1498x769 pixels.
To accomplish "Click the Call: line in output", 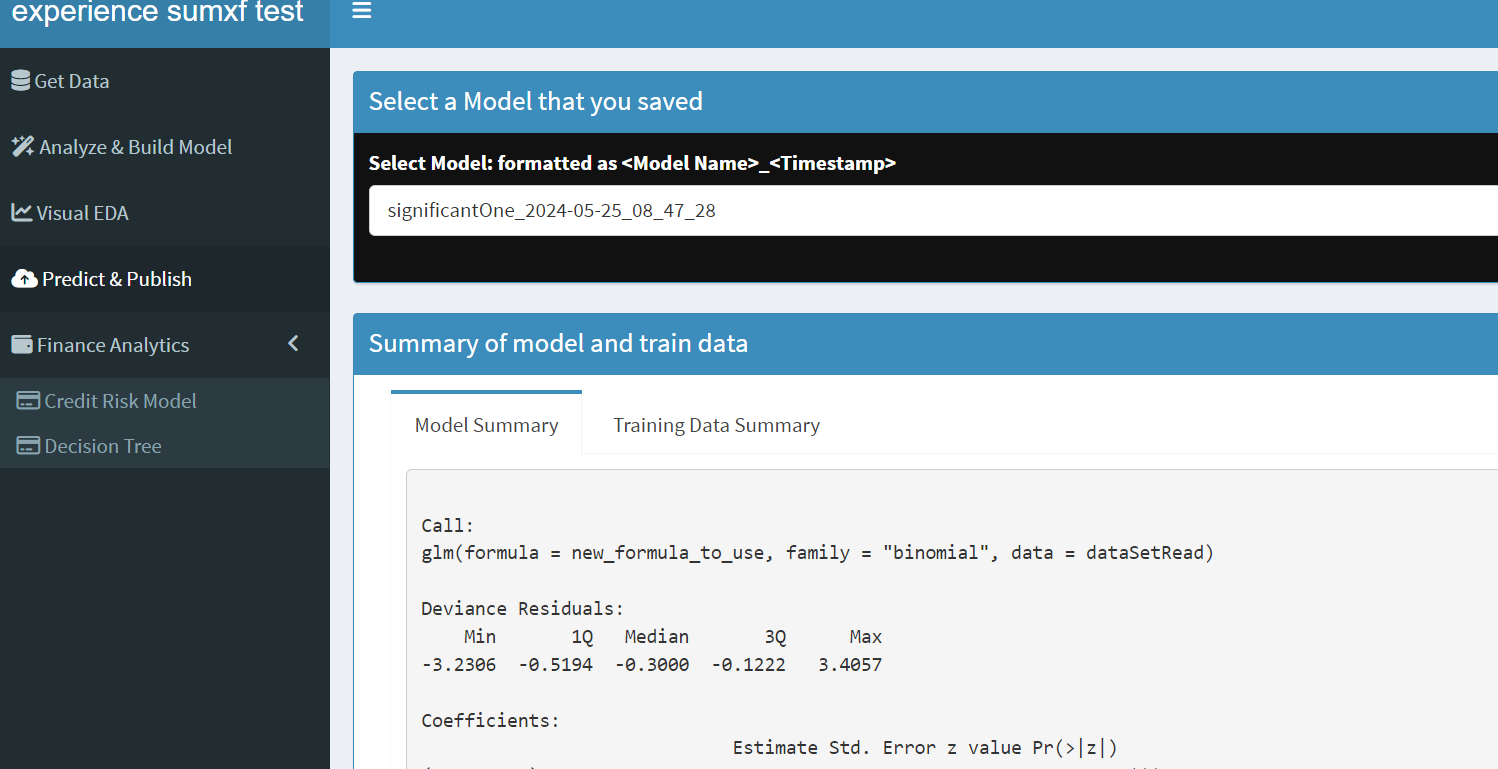I will coord(448,526).
